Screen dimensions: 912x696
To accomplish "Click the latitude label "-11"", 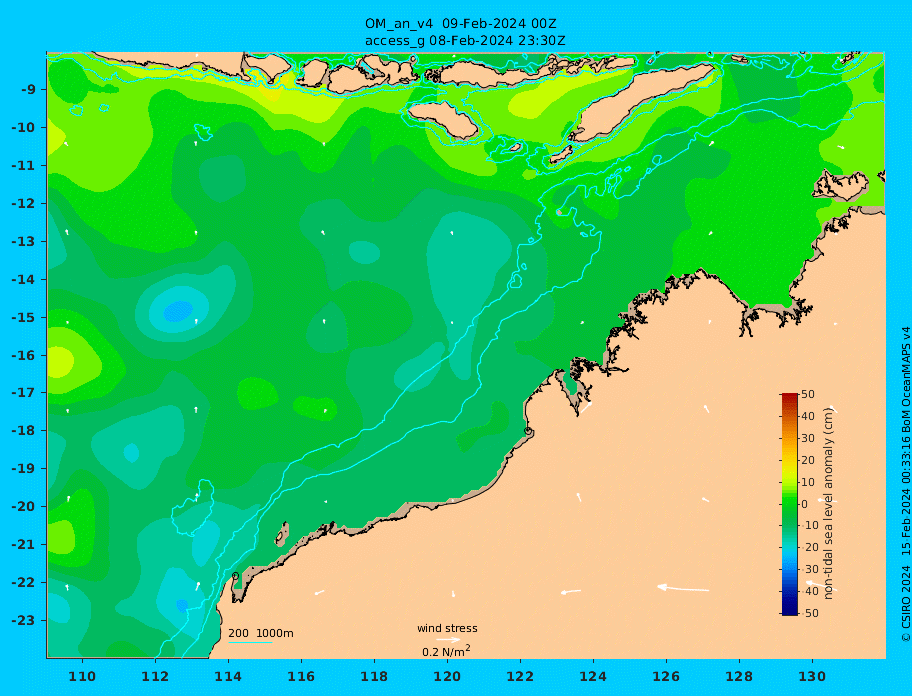I will 23,166.
